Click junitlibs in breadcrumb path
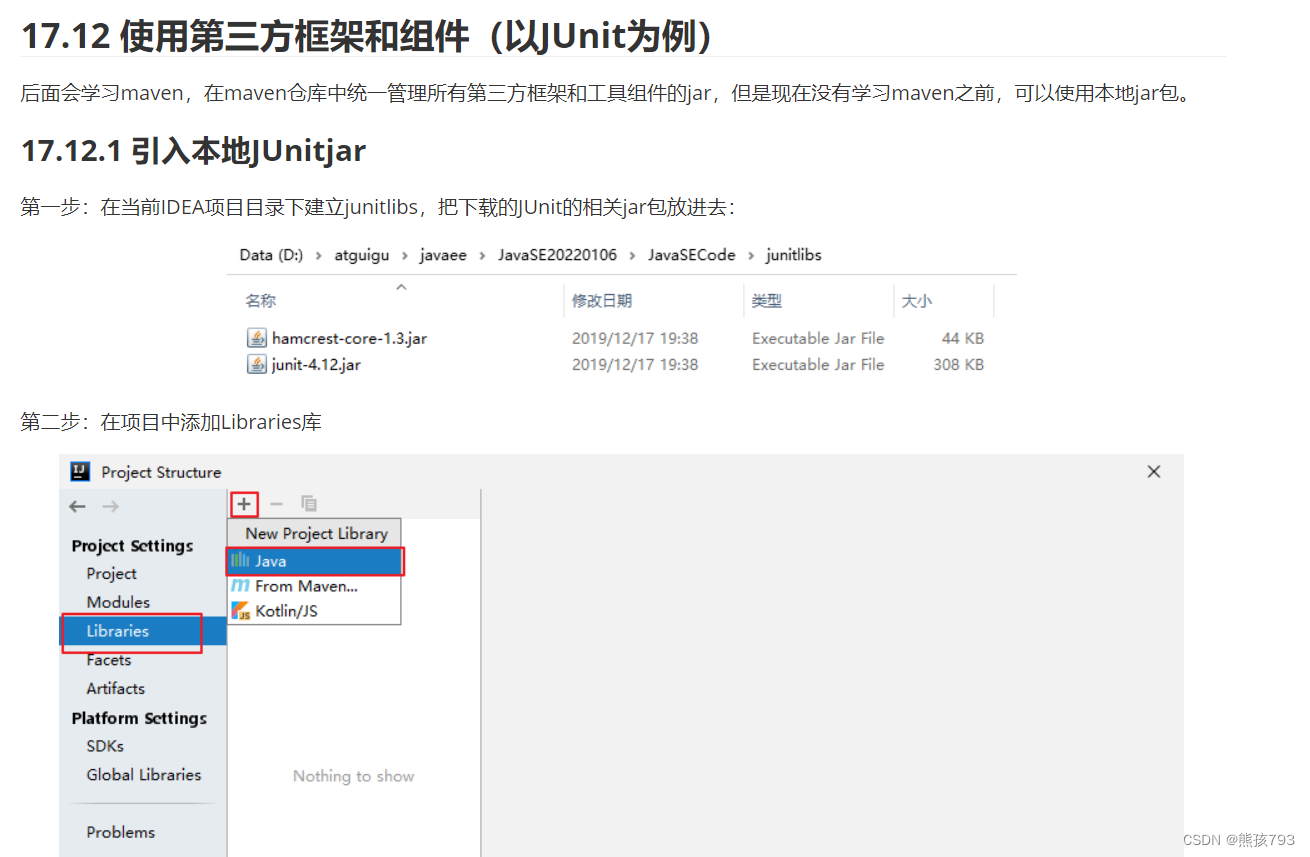The width and height of the screenshot is (1310, 857). (x=794, y=255)
